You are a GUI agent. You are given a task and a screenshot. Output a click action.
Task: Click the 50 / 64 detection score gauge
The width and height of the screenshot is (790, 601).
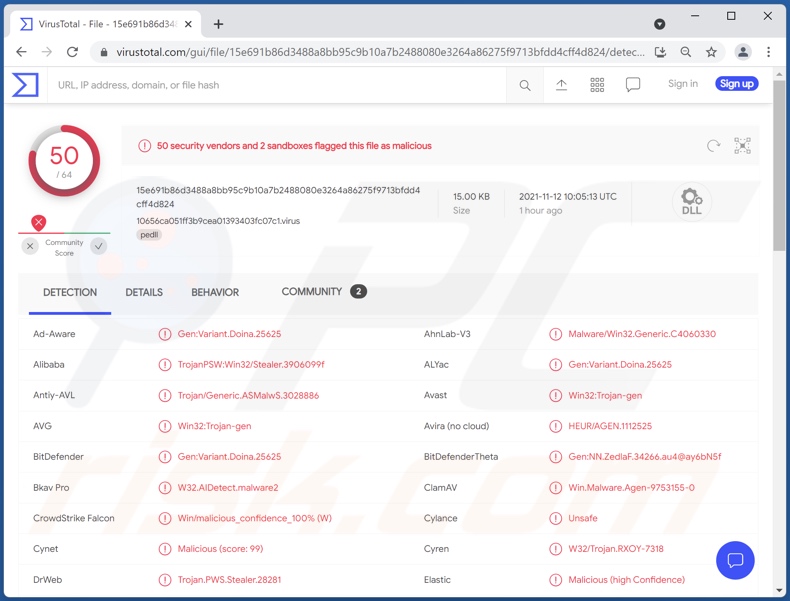[x=64, y=161]
